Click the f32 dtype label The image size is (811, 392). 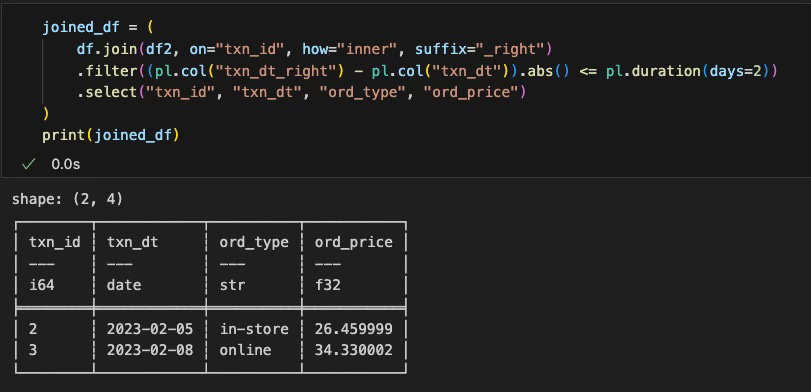(x=328, y=285)
